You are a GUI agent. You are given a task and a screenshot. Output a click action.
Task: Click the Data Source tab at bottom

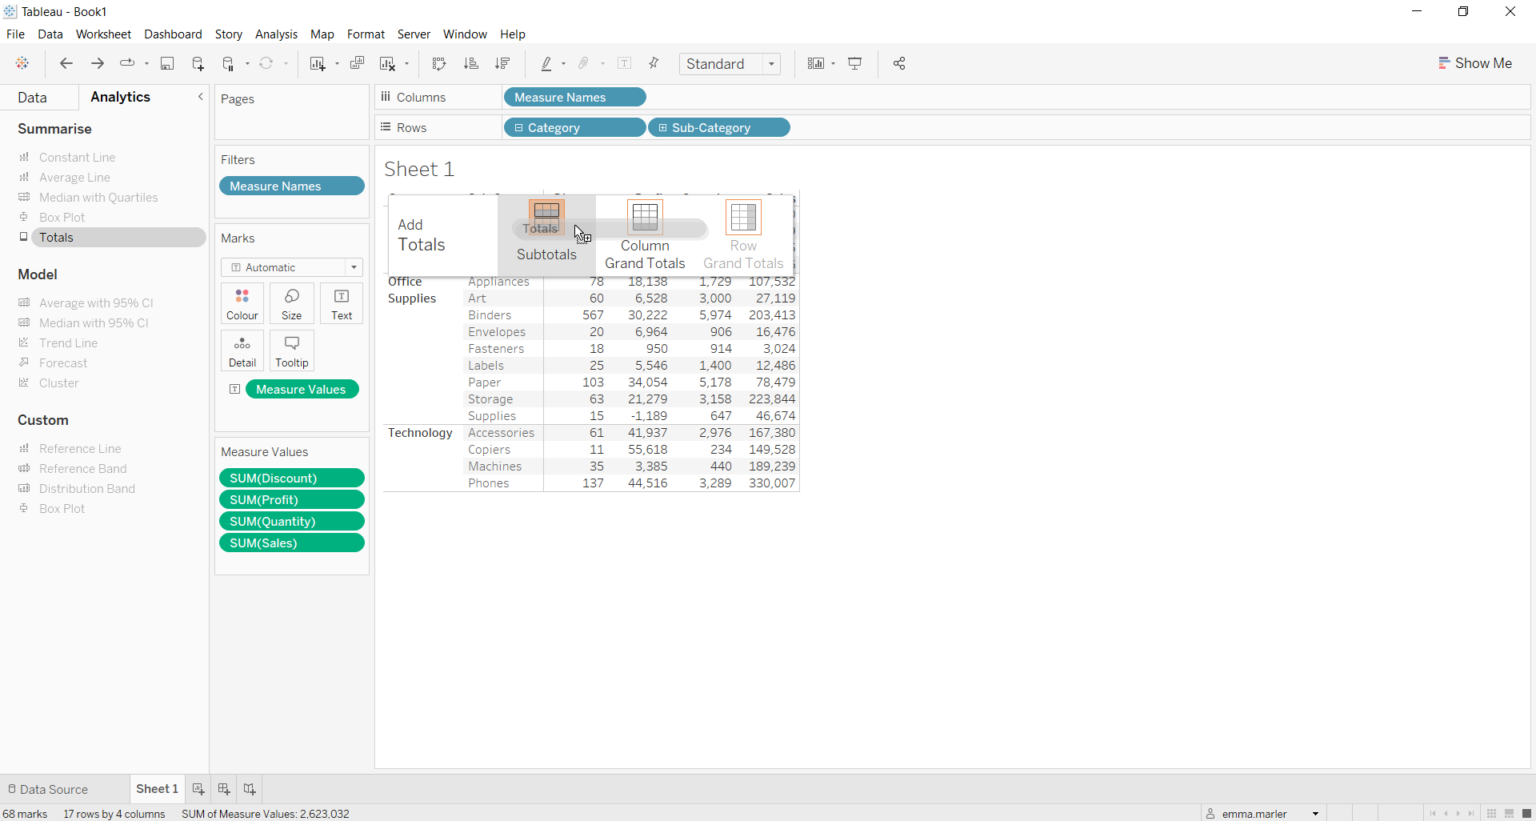click(x=52, y=789)
